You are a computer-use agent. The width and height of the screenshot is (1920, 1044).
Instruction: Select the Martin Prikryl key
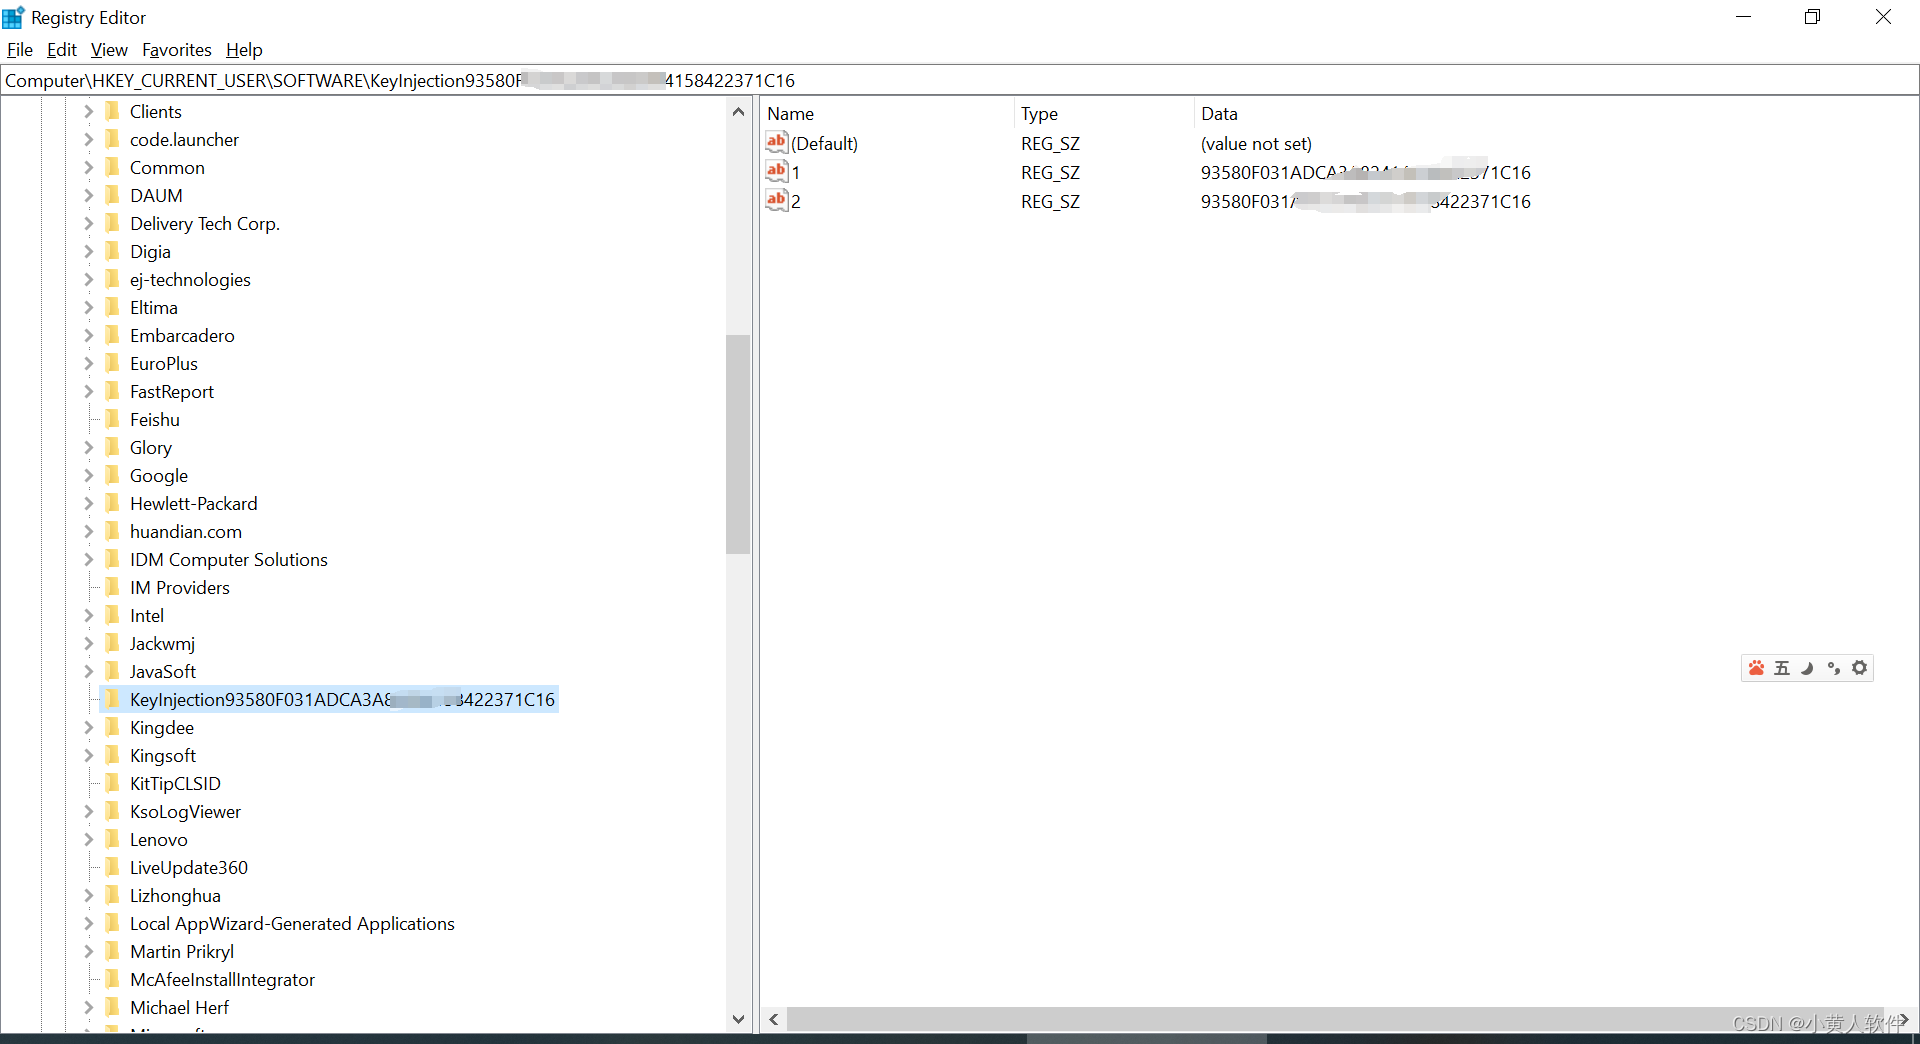[x=182, y=951]
